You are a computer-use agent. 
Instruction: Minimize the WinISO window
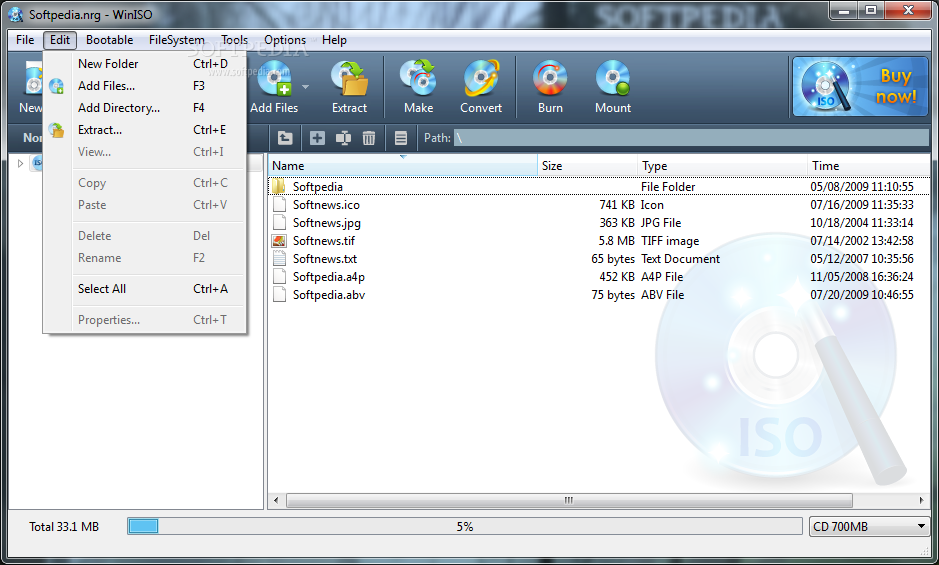[844, 10]
